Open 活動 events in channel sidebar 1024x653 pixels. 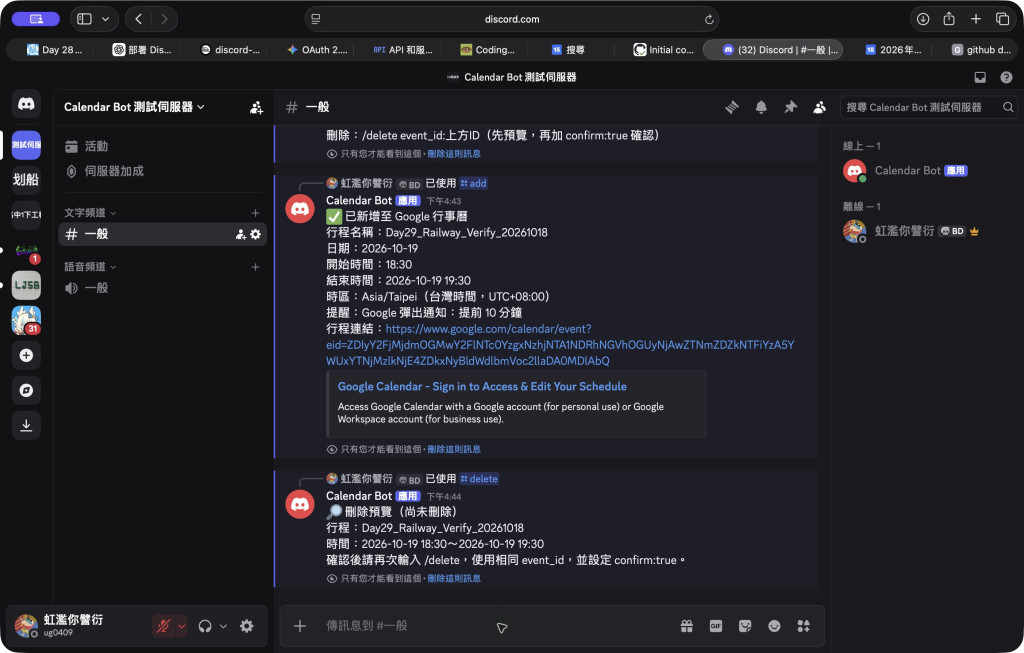pos(163,146)
